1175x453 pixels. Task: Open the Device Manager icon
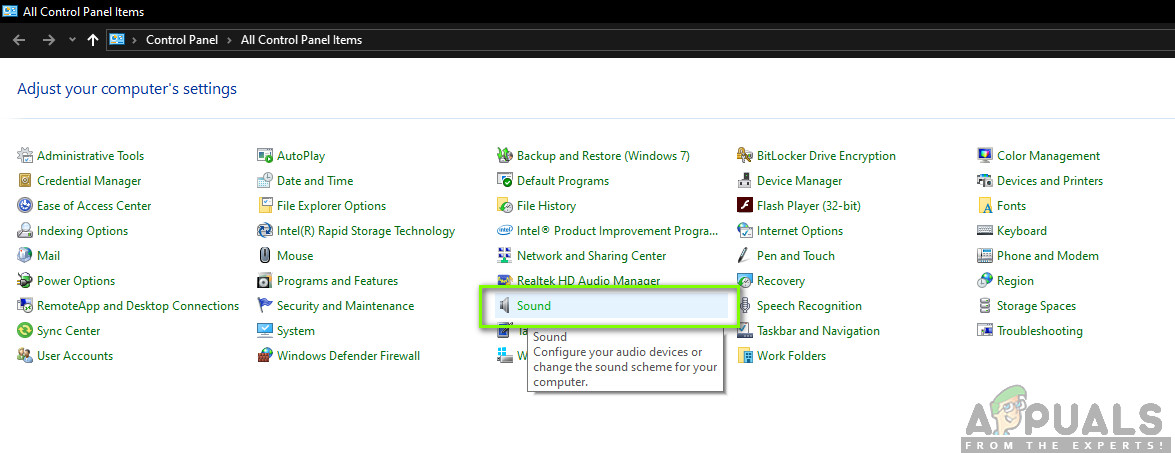click(x=745, y=181)
